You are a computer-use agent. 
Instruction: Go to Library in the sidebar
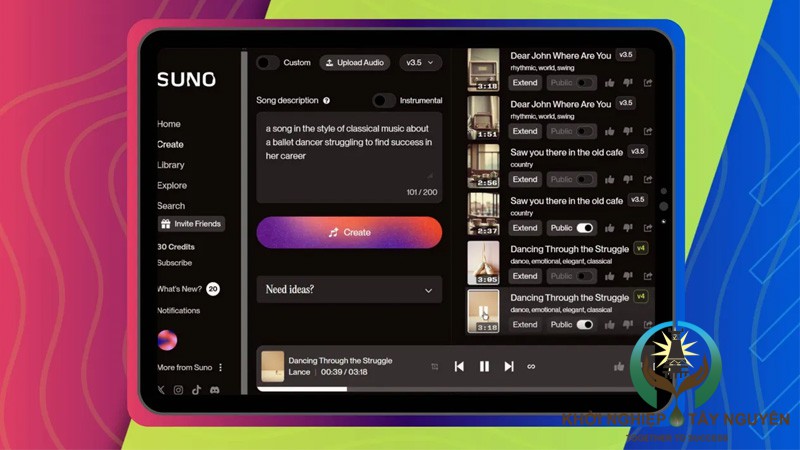click(171, 165)
